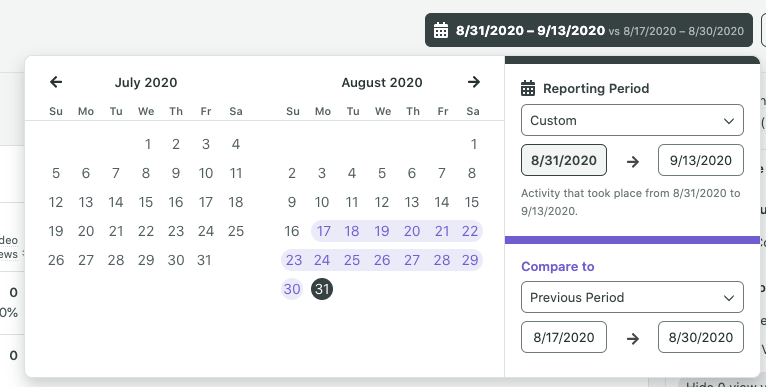The height and width of the screenshot is (387, 766).
Task: Select July 26 in the calendar
Action: 56,260
